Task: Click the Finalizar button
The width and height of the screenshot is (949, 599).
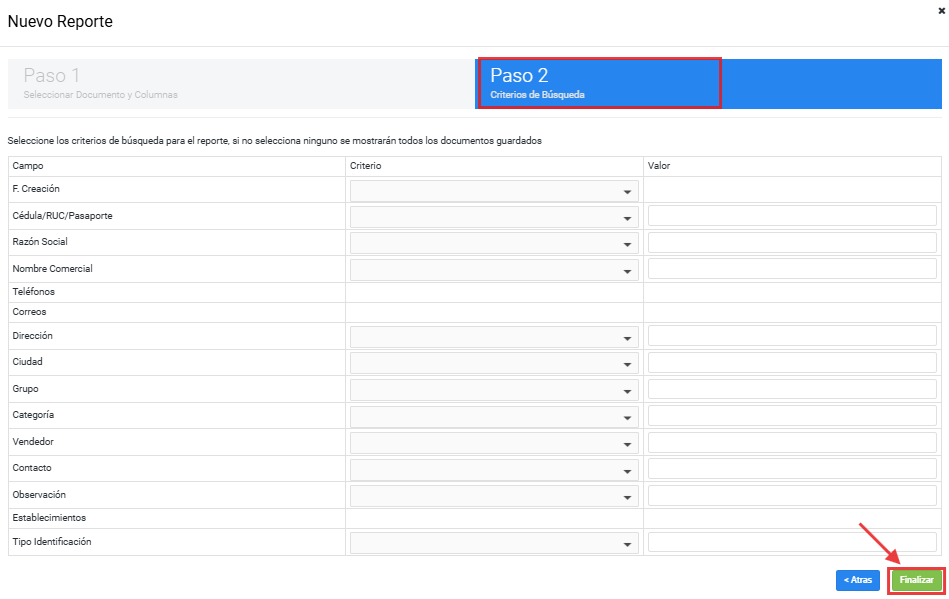Action: click(x=916, y=580)
